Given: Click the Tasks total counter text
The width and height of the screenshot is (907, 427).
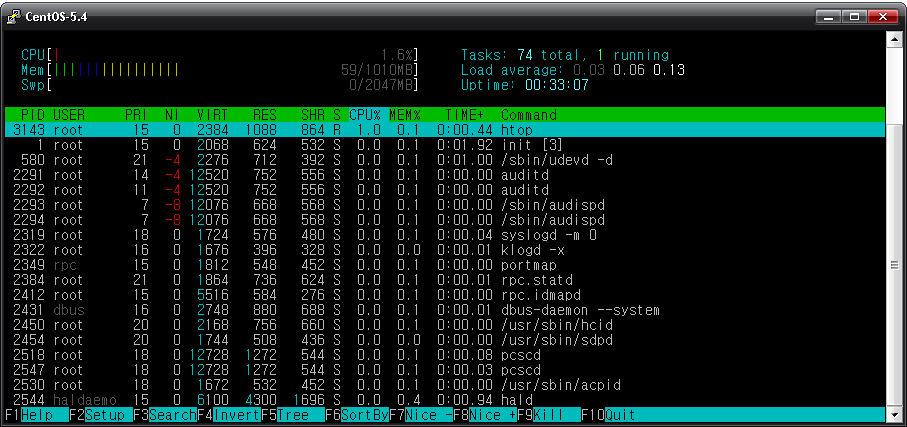Looking at the screenshot, I should [x=565, y=55].
